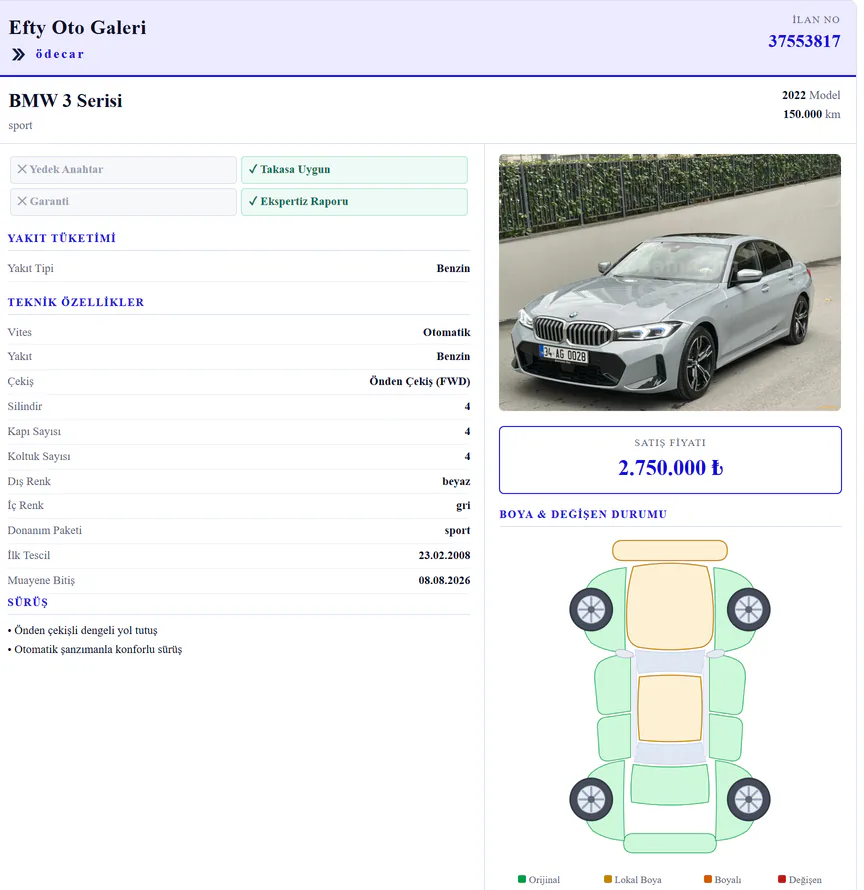The width and height of the screenshot is (864, 890).
Task: Toggle the Yedek Anahtar feature badge
Action: coord(123,170)
